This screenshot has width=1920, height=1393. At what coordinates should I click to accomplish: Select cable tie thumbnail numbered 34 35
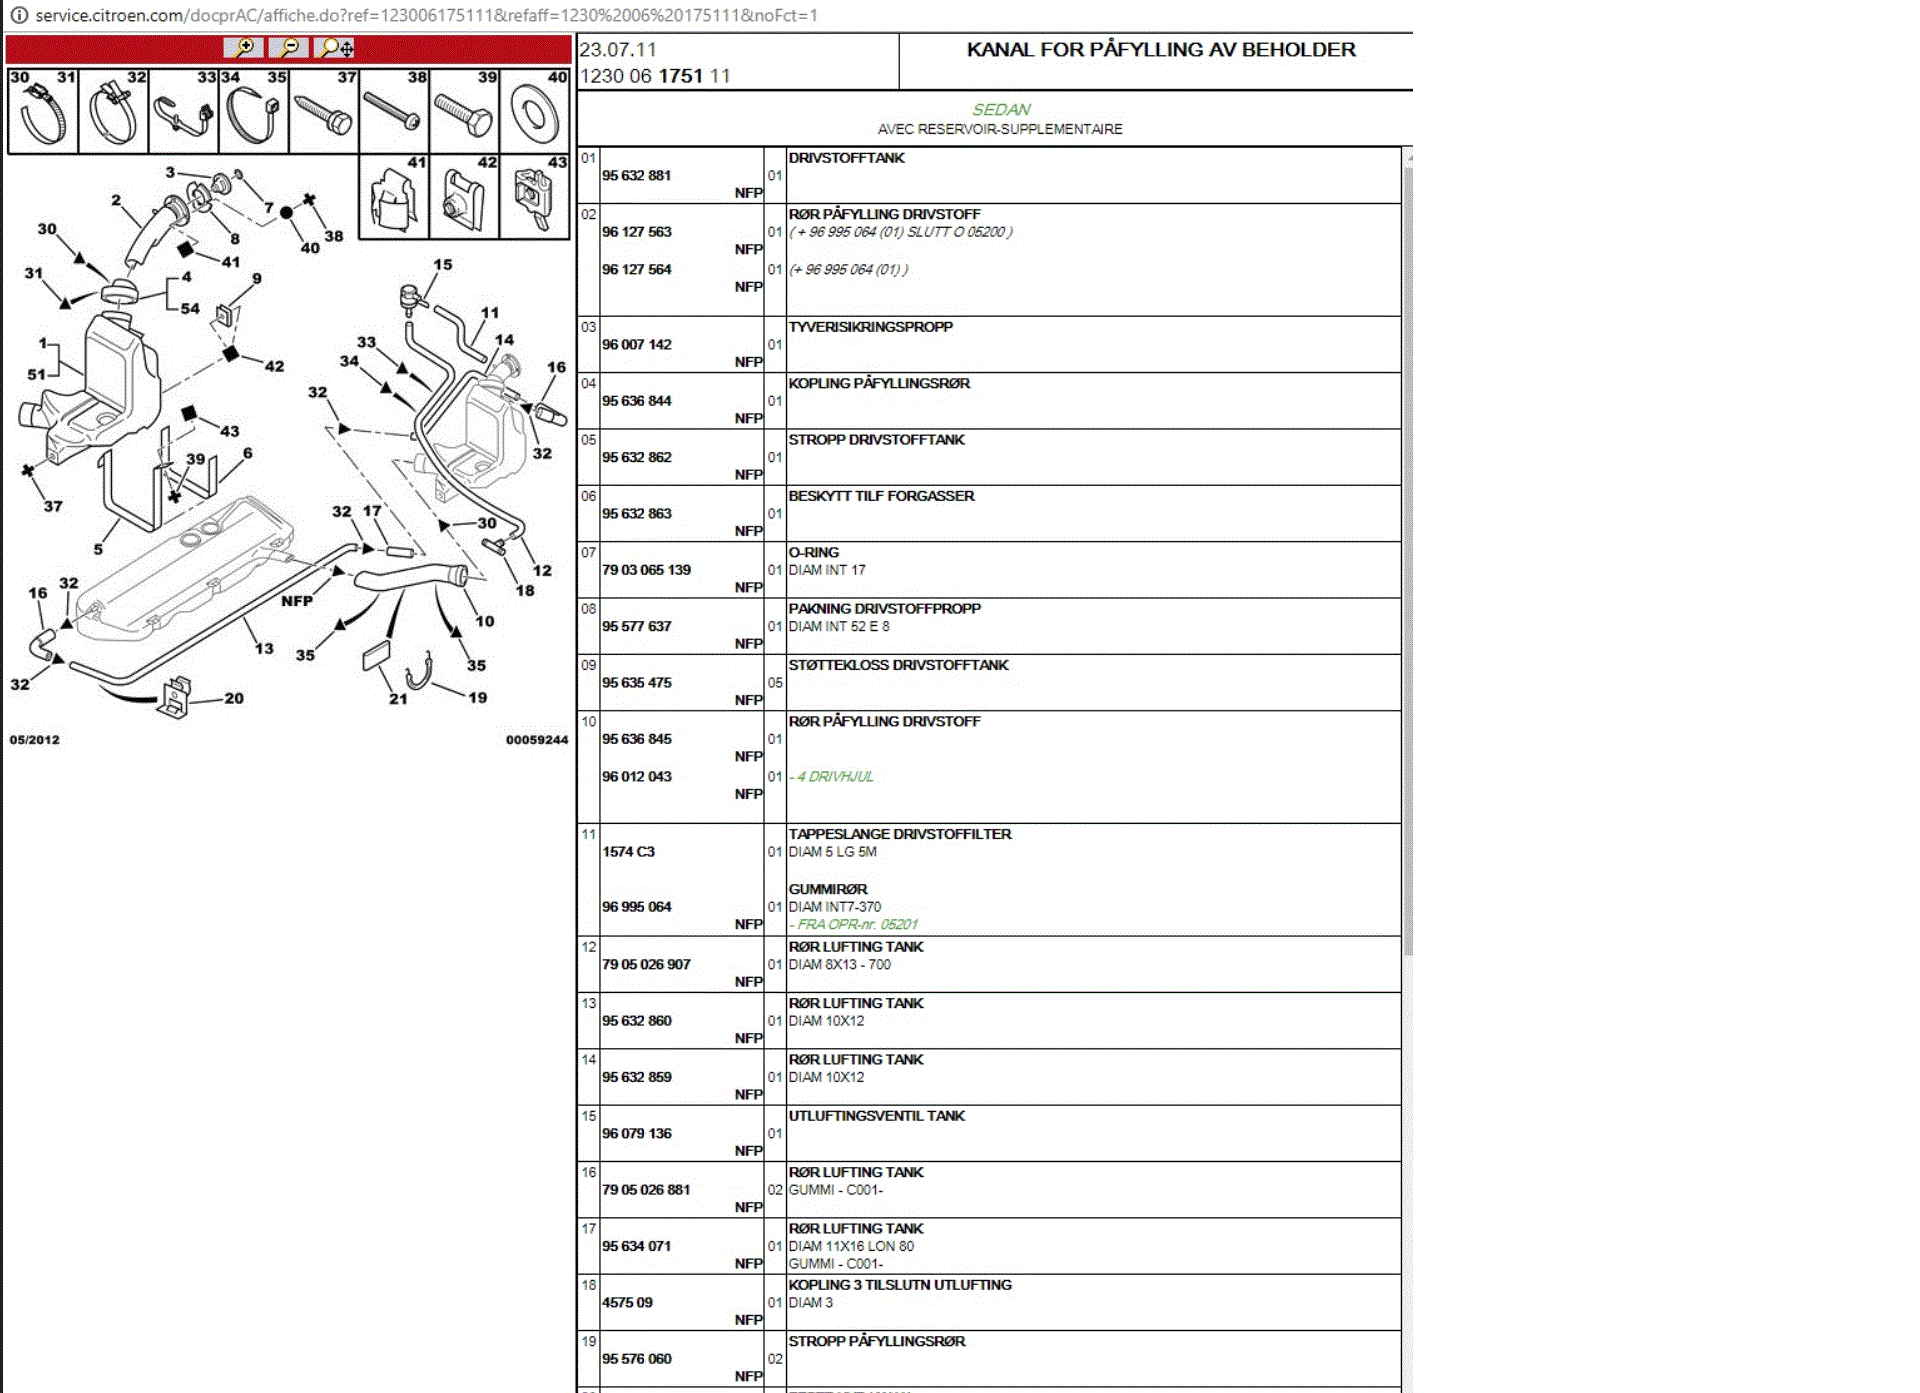tap(254, 111)
